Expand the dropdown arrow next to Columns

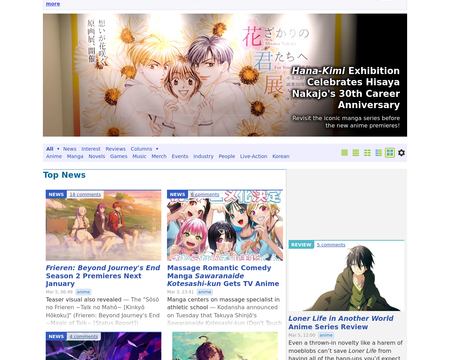pyautogui.click(x=157, y=149)
